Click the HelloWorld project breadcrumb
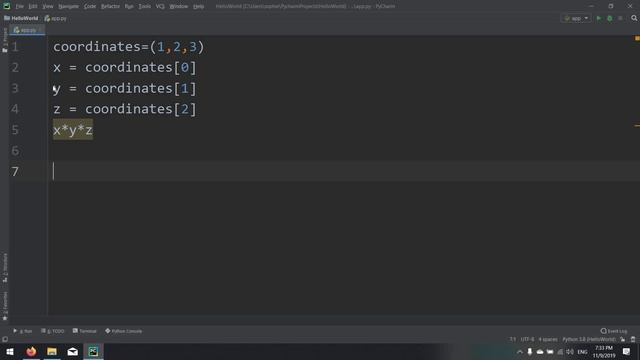This screenshot has width=640, height=360. pos(21,18)
